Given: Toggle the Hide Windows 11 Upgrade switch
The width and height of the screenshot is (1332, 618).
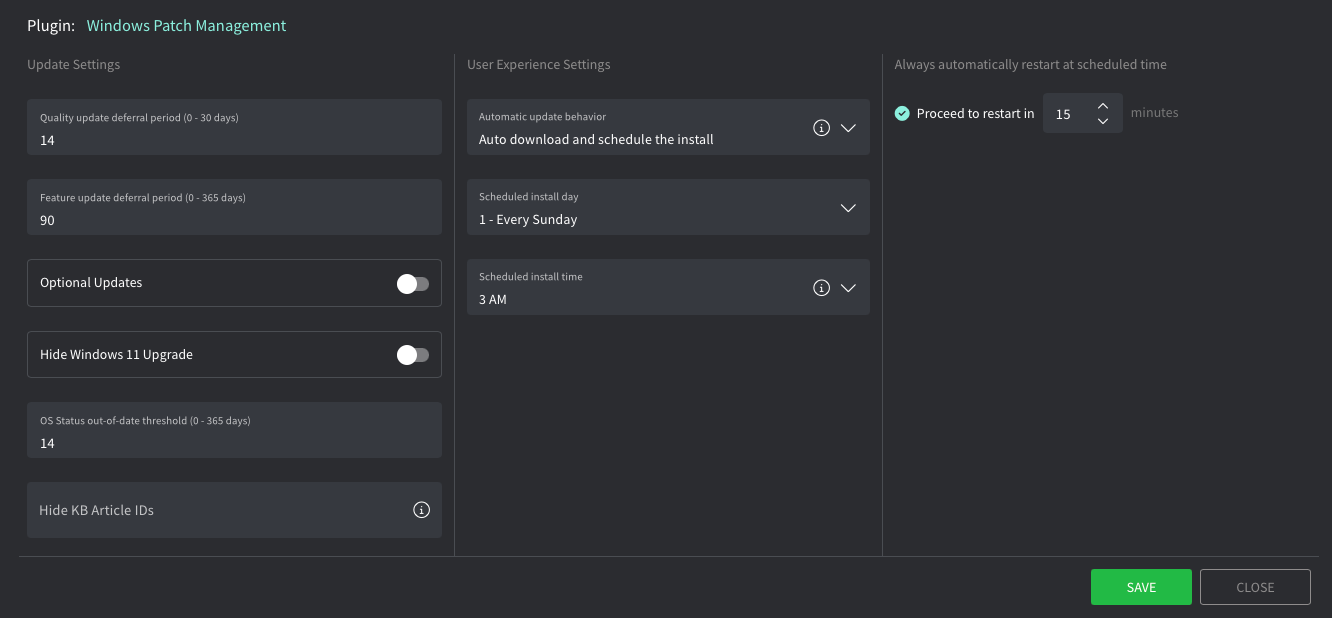Looking at the screenshot, I should 413,355.
